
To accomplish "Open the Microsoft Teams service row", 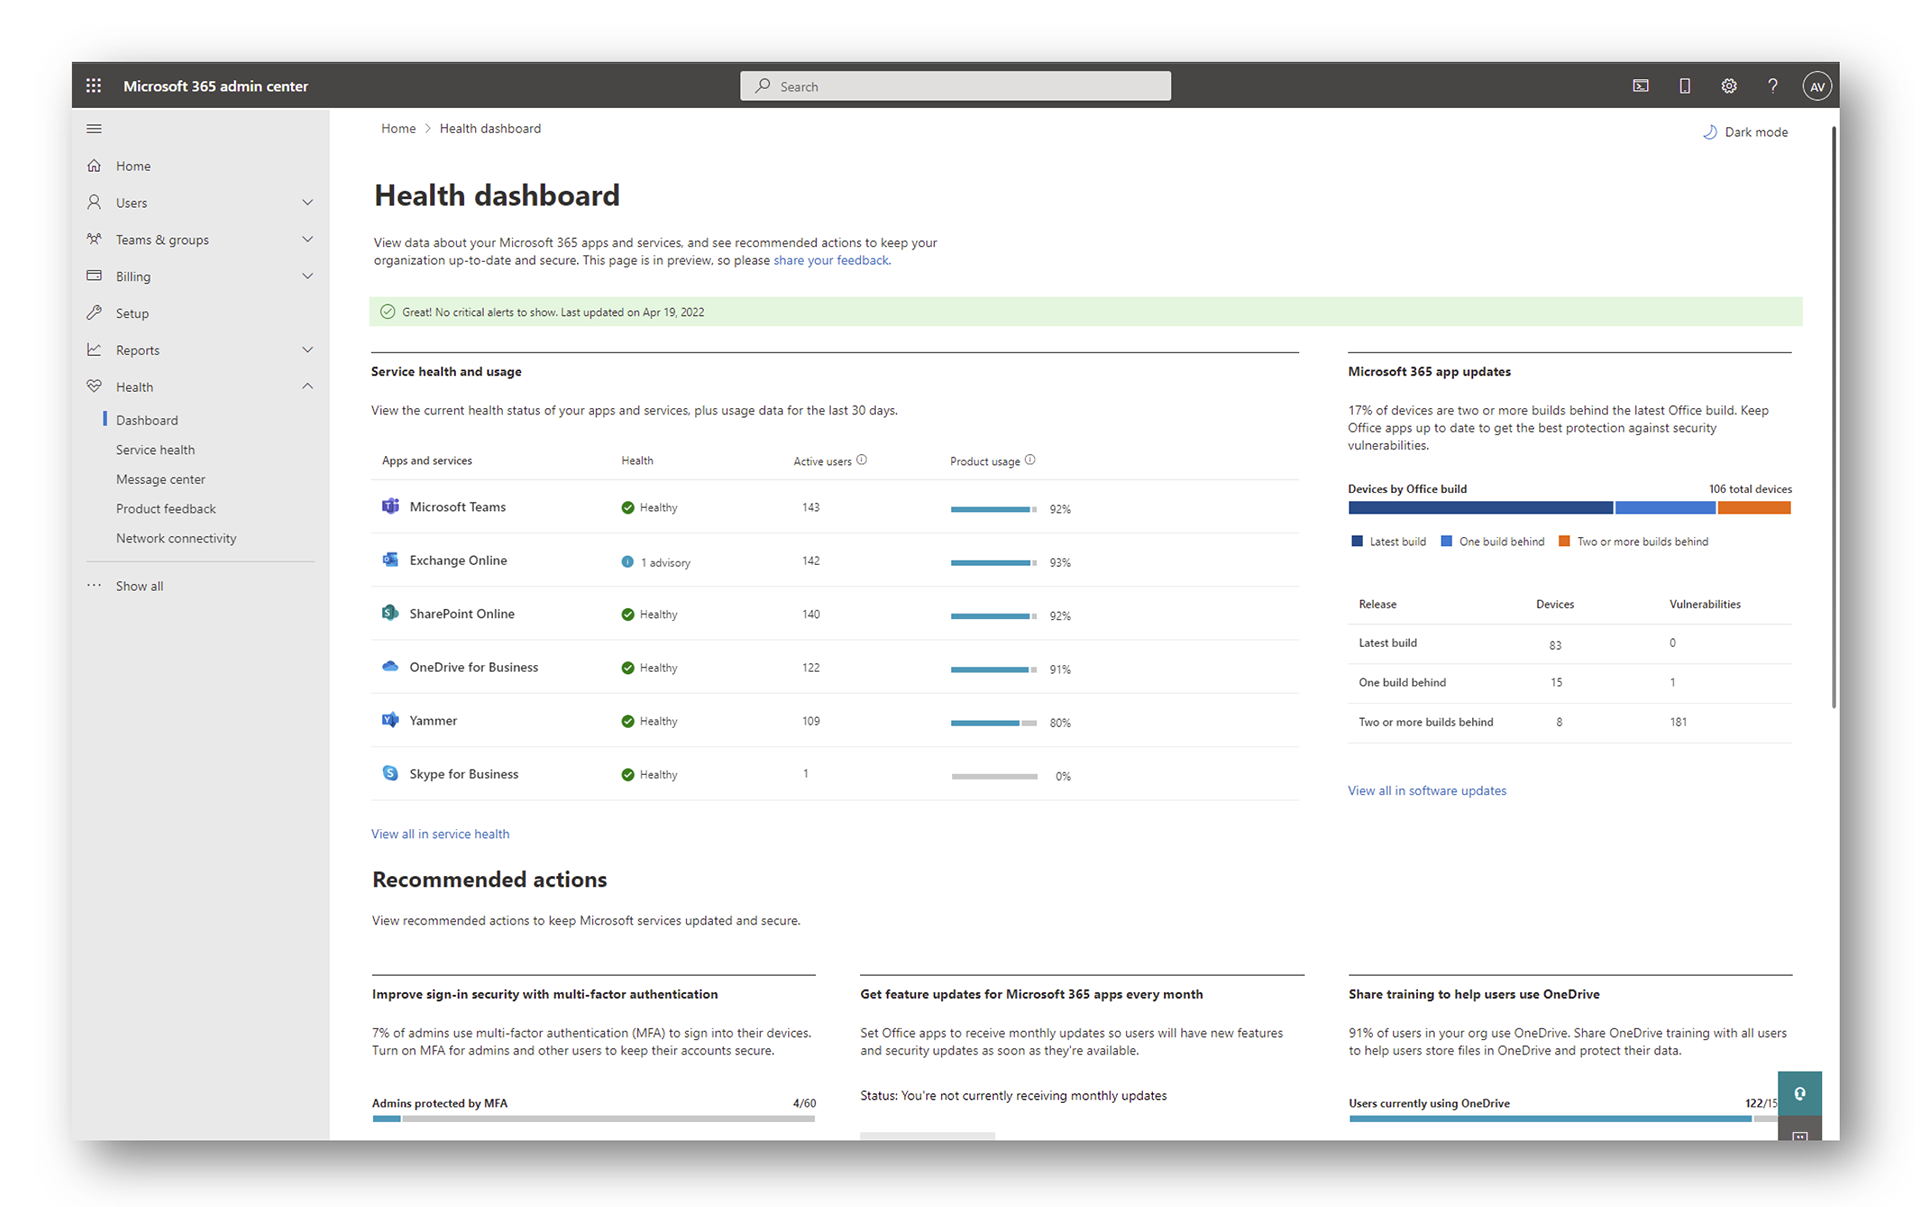I will [457, 507].
